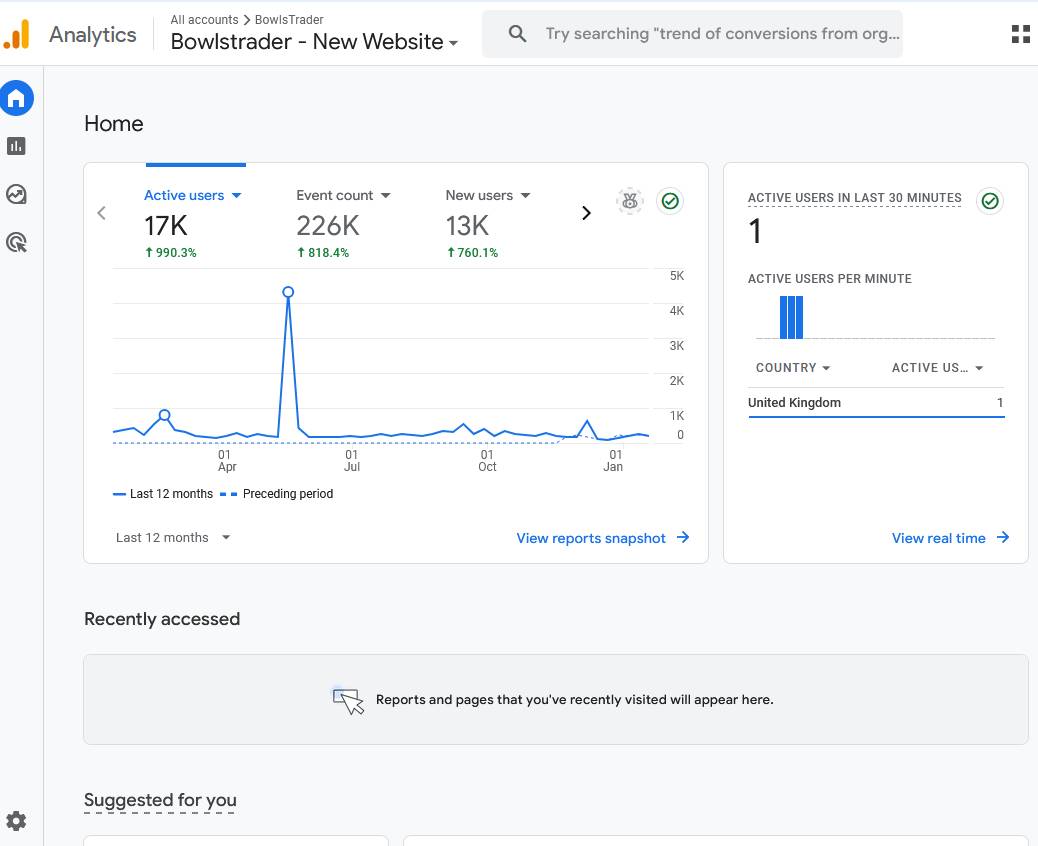Click the Last 12 months legend entry
Screen dimensions: 1038x846
[x=163, y=494]
